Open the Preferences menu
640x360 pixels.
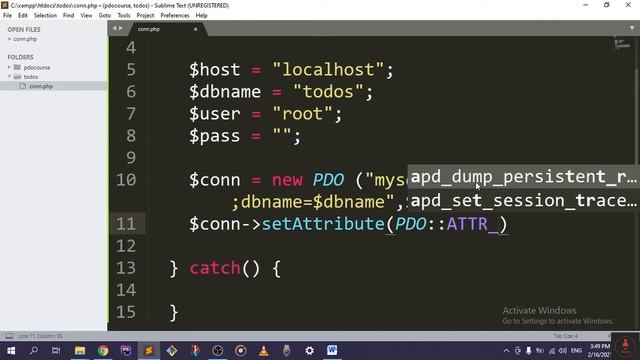pos(175,16)
